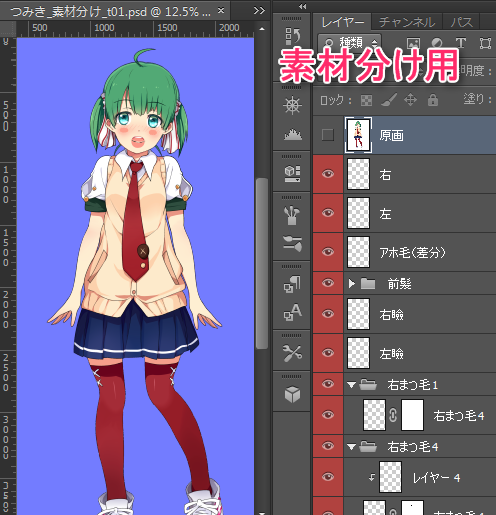This screenshot has height=515, width=496.
Task: Select the layer named 左瞼
Action: (x=391, y=353)
